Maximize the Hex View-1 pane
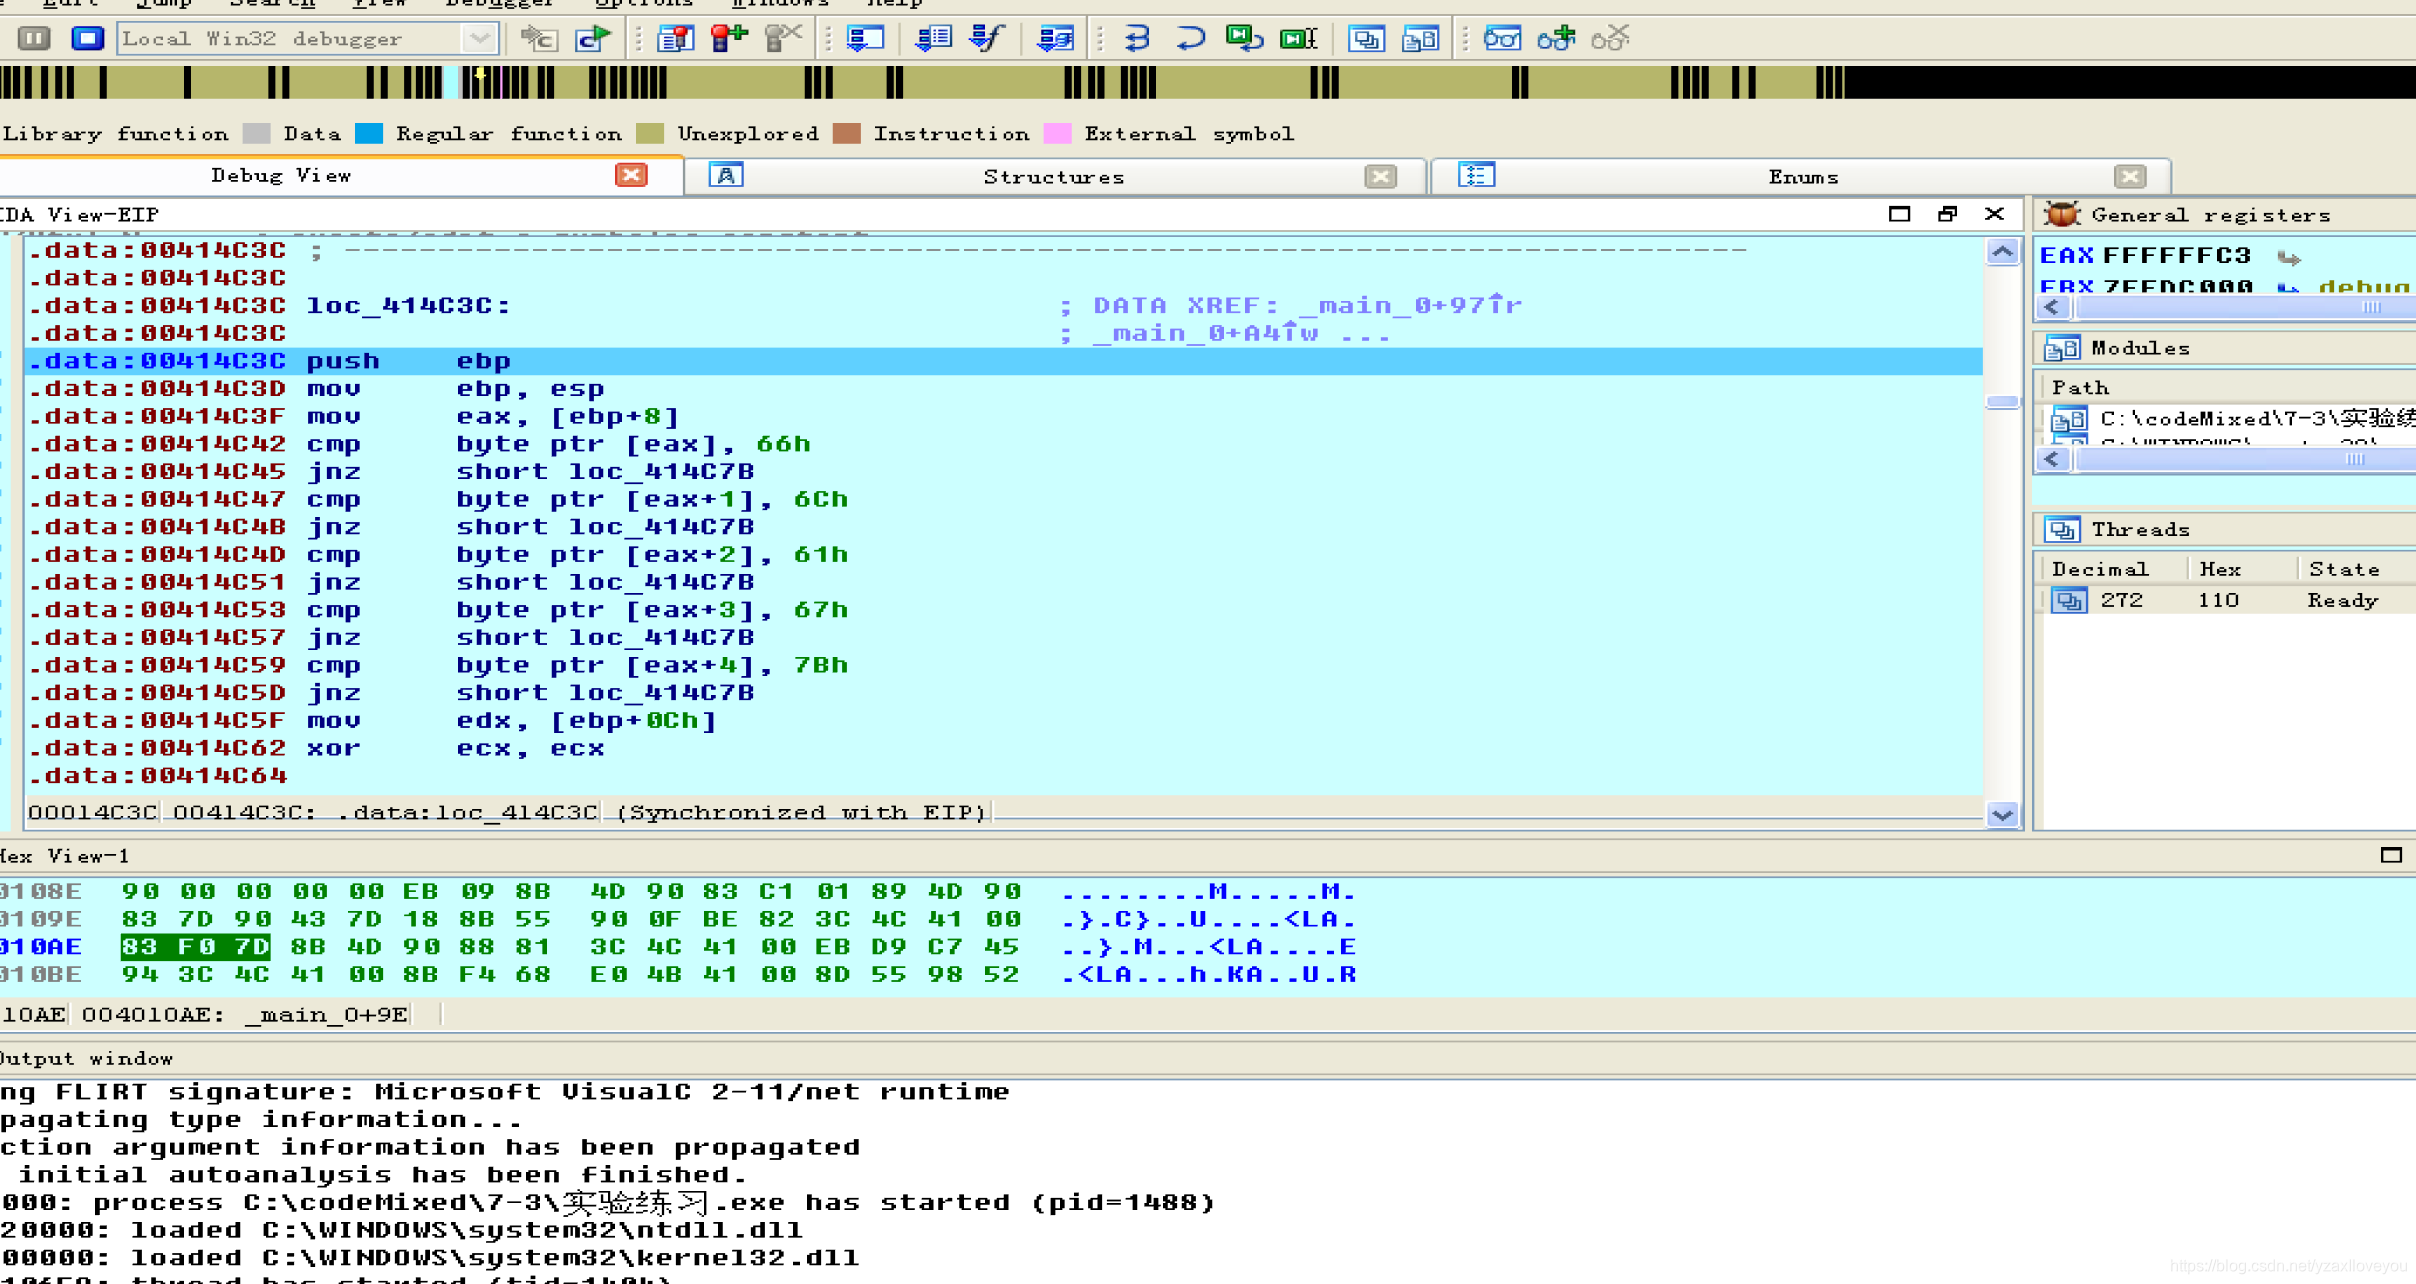The width and height of the screenshot is (2416, 1284). [x=2391, y=856]
